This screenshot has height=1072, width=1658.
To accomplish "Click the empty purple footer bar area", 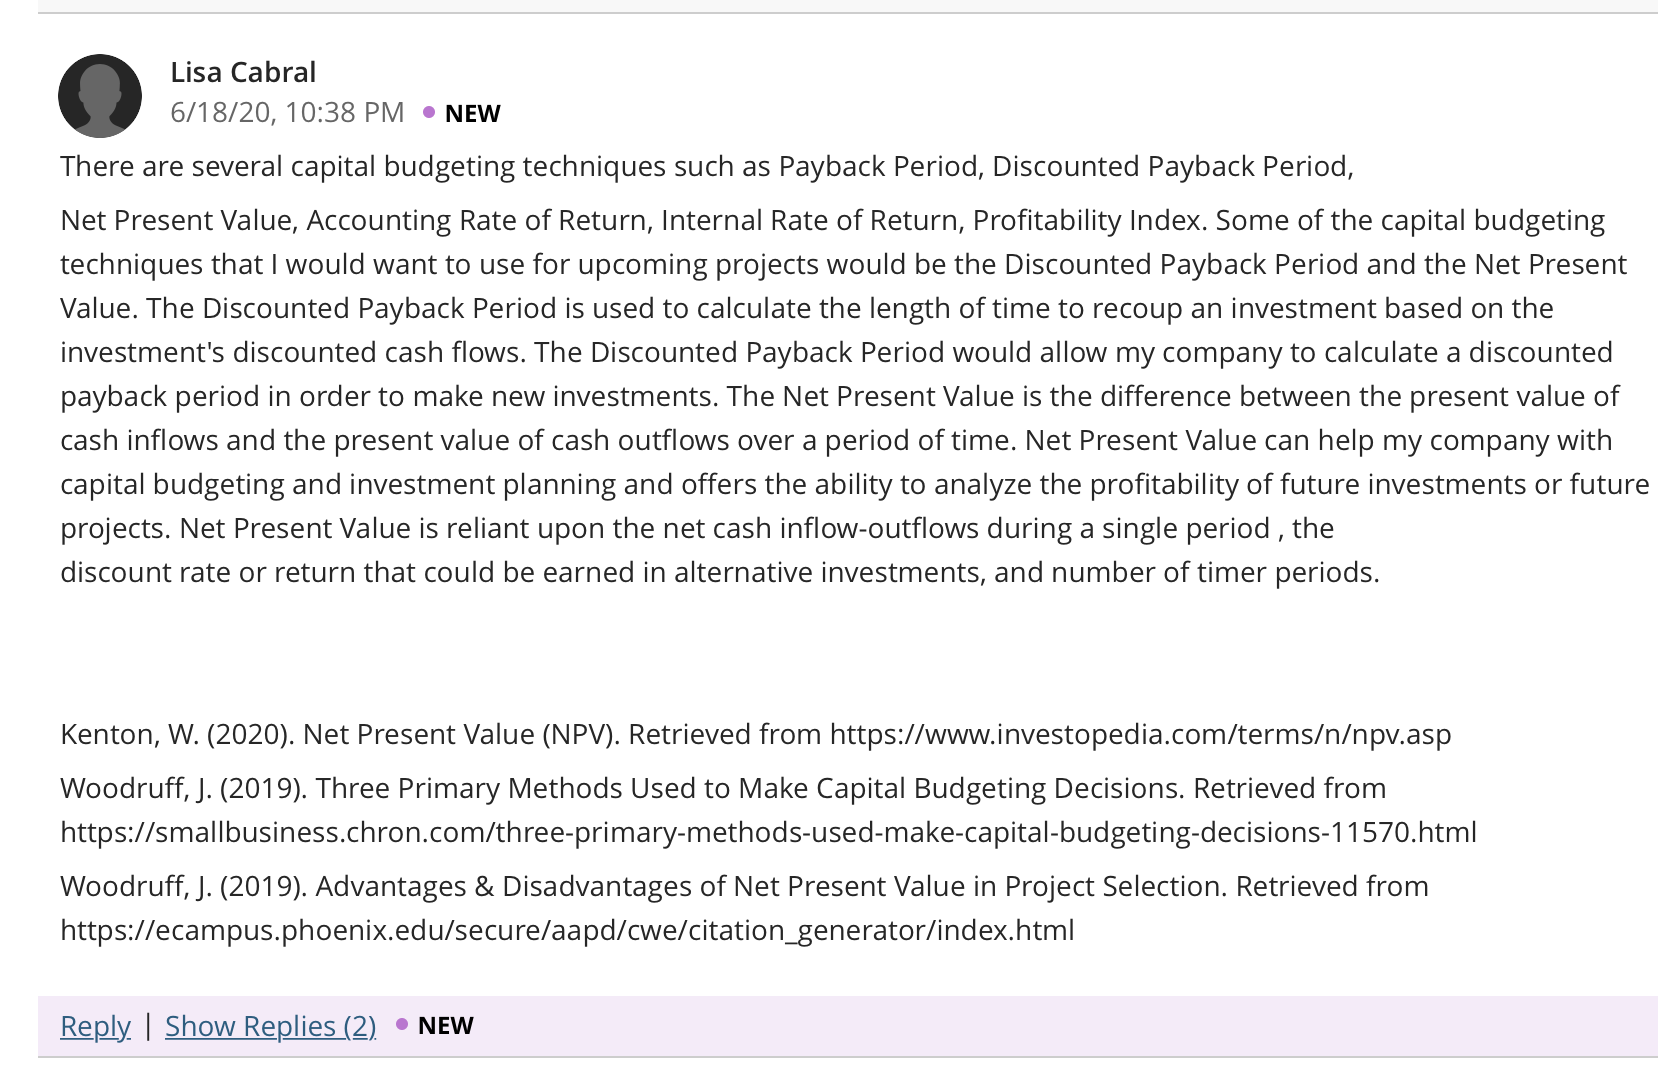I will pyautogui.click(x=1060, y=1026).
